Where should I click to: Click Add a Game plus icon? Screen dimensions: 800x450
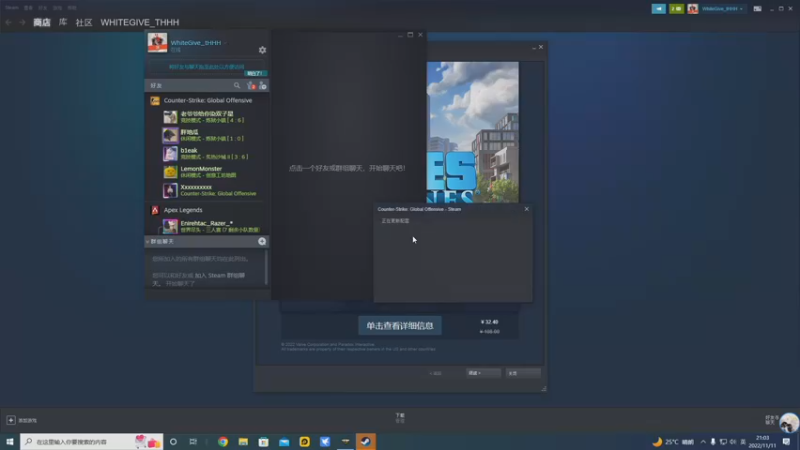click(x=11, y=420)
